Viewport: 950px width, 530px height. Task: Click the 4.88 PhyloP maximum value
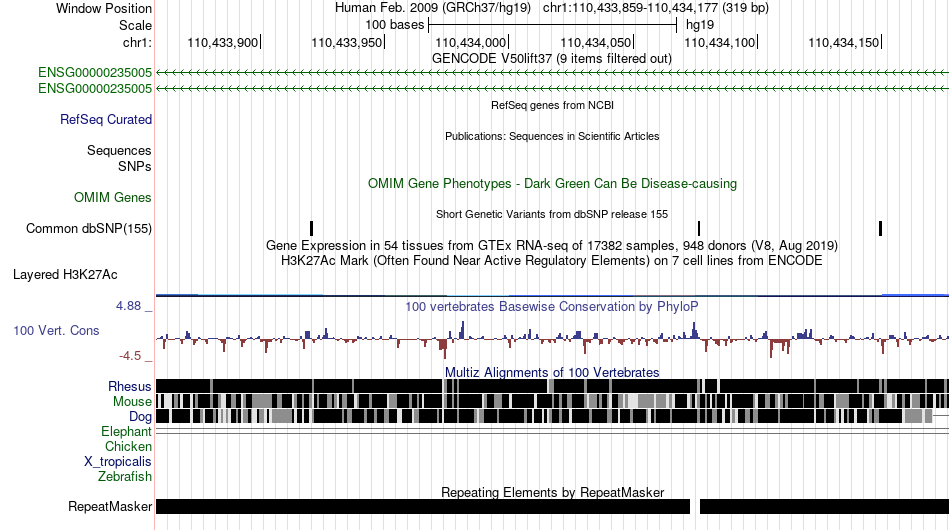128,306
